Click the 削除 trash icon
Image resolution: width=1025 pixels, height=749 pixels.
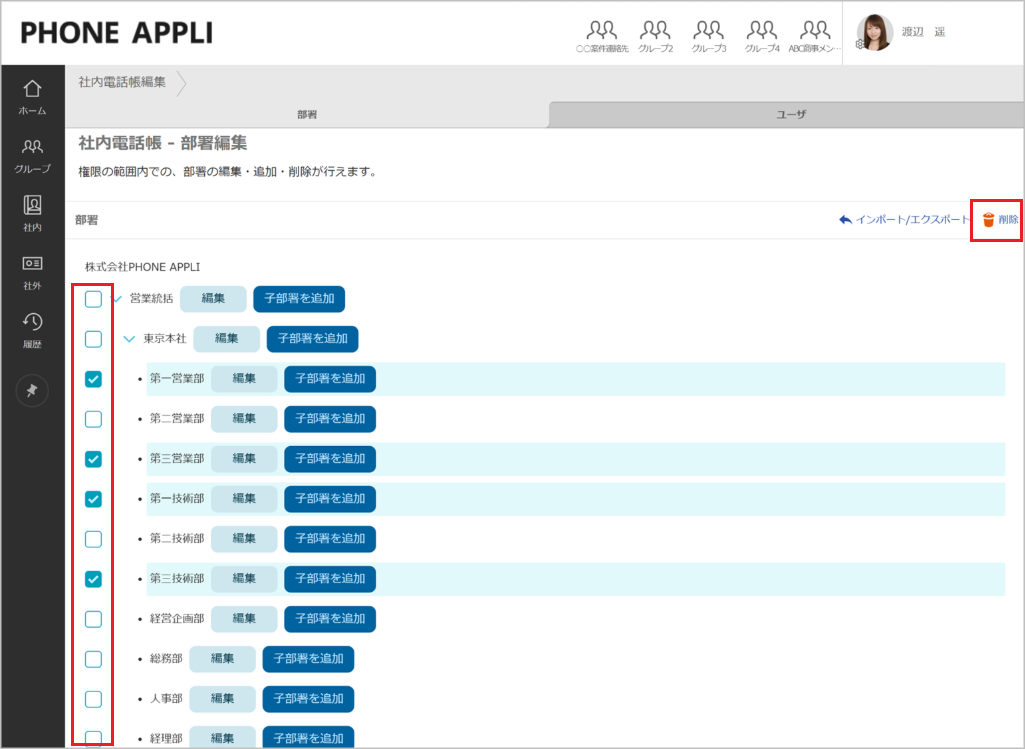(988, 220)
